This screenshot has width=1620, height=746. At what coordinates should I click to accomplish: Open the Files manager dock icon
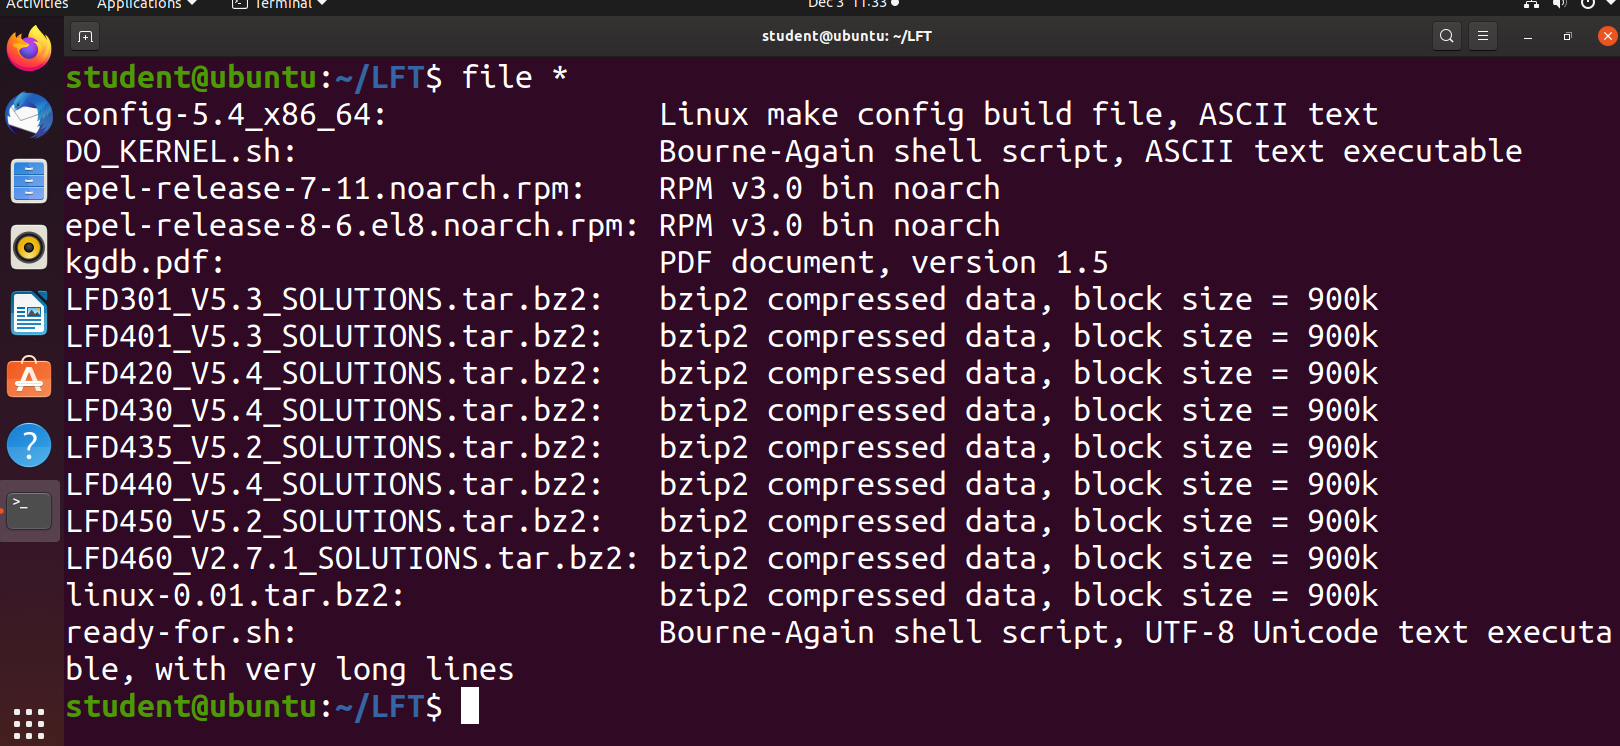click(x=29, y=182)
